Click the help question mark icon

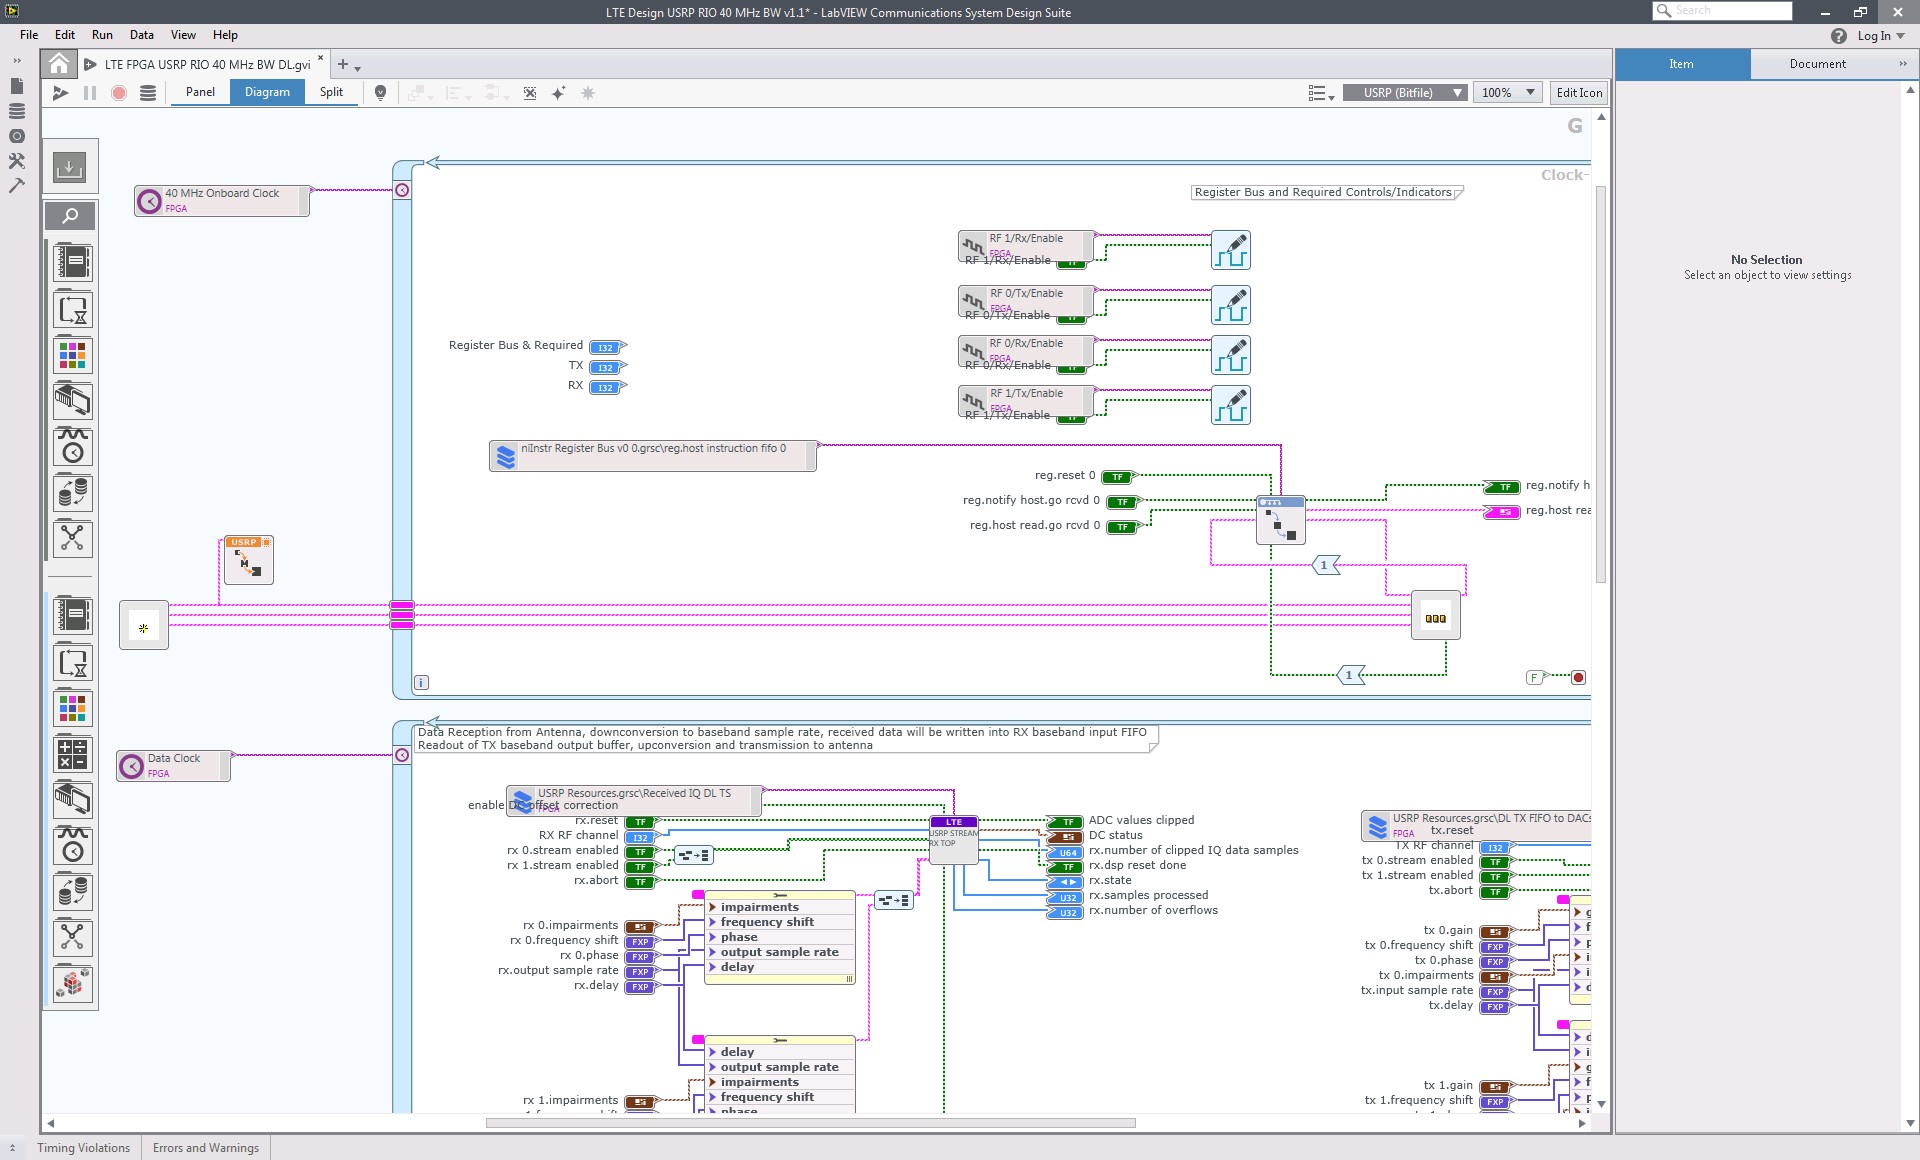(x=1839, y=36)
